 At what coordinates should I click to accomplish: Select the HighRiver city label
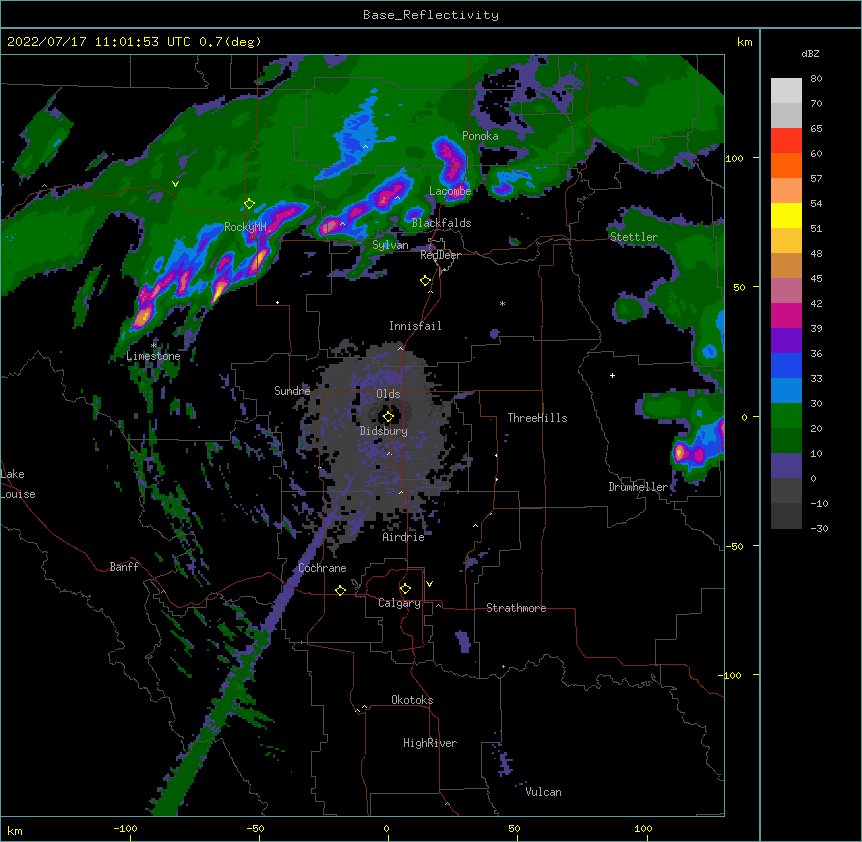tap(430, 743)
